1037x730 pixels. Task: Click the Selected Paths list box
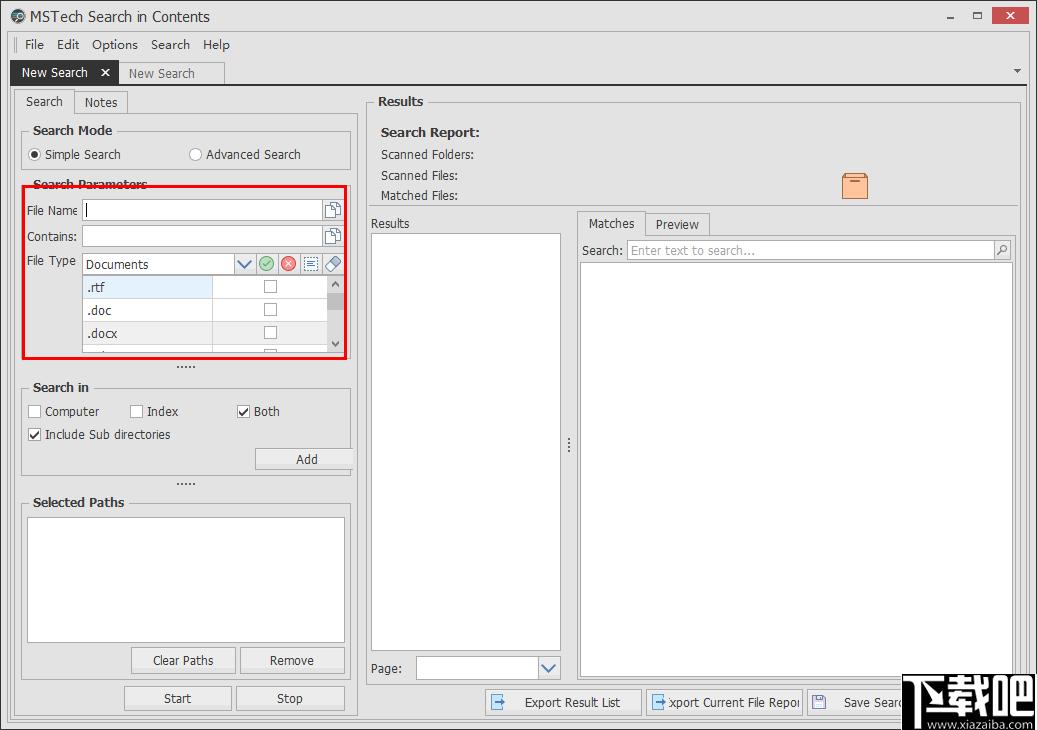click(186, 579)
